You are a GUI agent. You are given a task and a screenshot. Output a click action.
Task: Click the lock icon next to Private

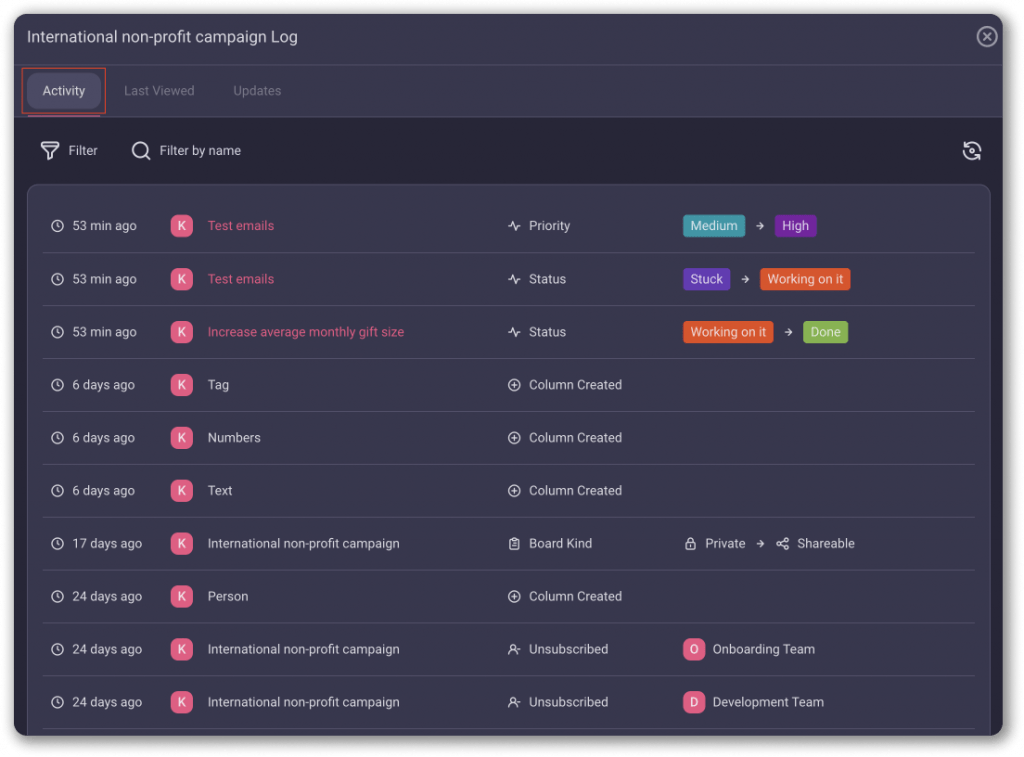click(x=690, y=544)
